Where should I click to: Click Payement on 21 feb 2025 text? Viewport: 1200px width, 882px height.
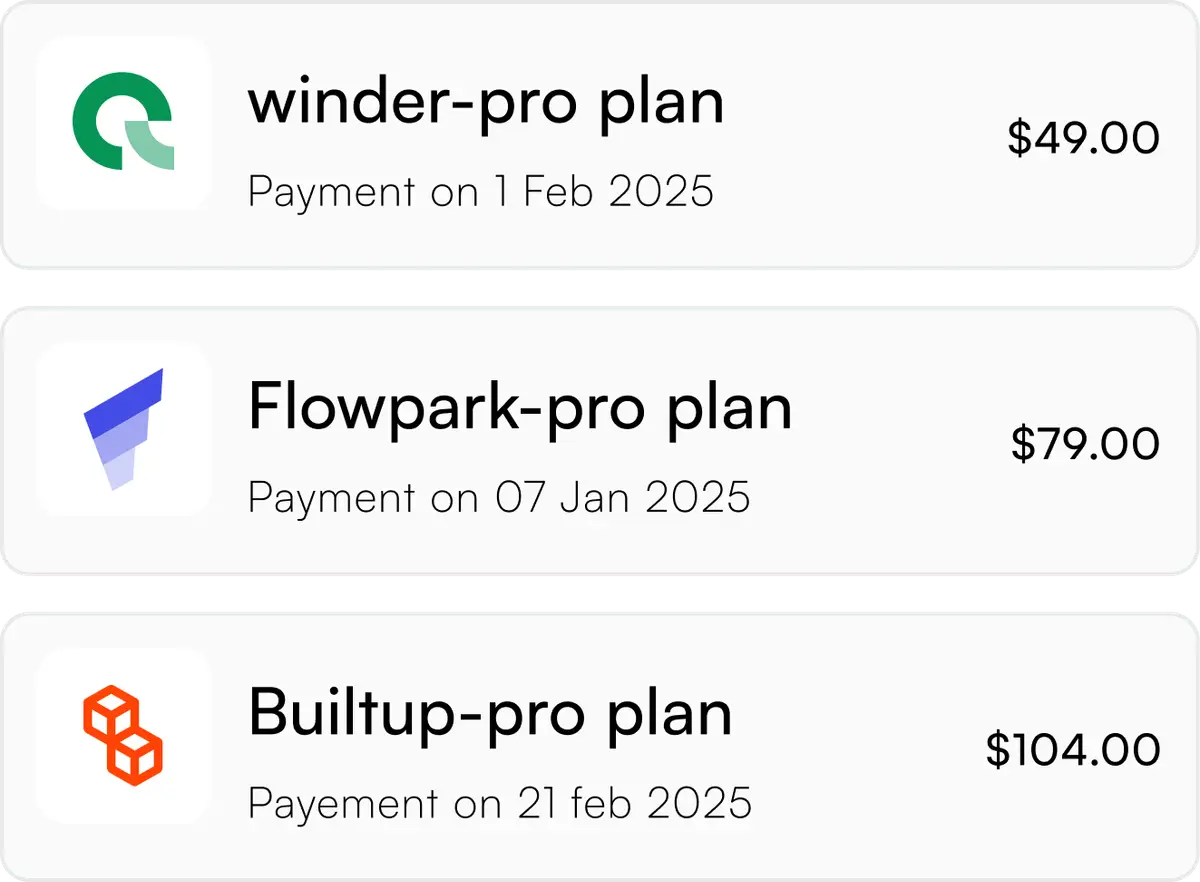499,803
